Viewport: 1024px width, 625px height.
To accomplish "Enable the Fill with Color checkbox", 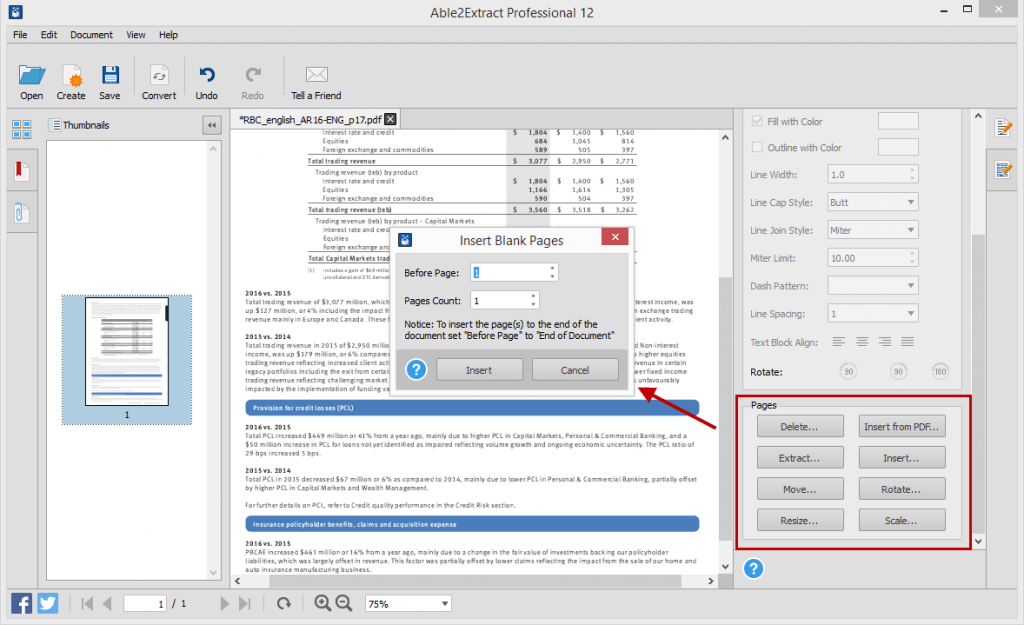I will click(x=756, y=120).
